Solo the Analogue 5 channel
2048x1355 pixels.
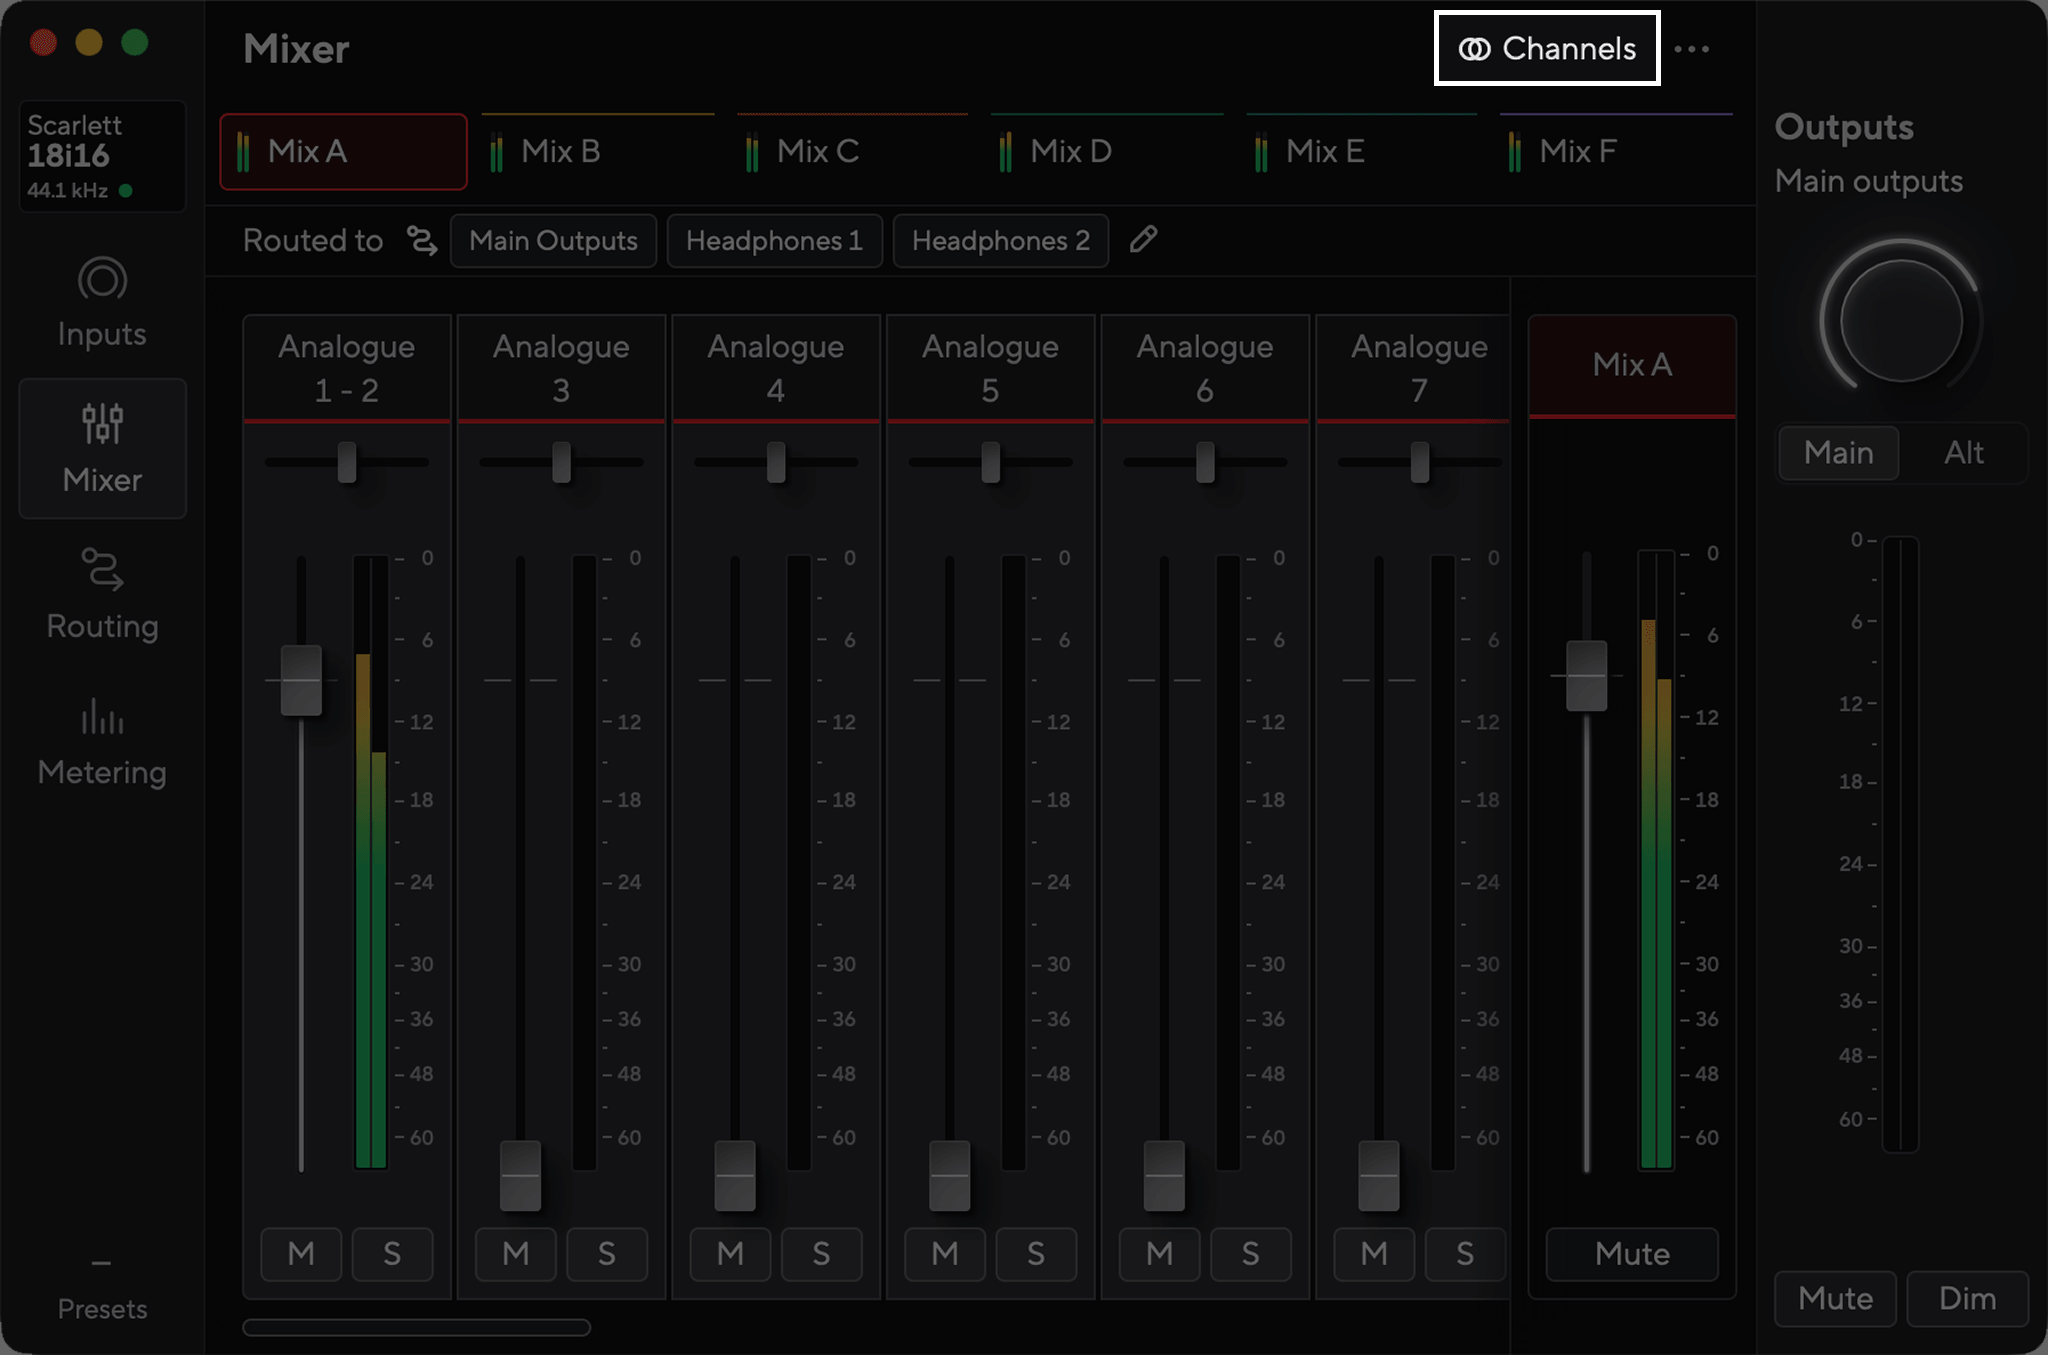pyautogui.click(x=1036, y=1254)
